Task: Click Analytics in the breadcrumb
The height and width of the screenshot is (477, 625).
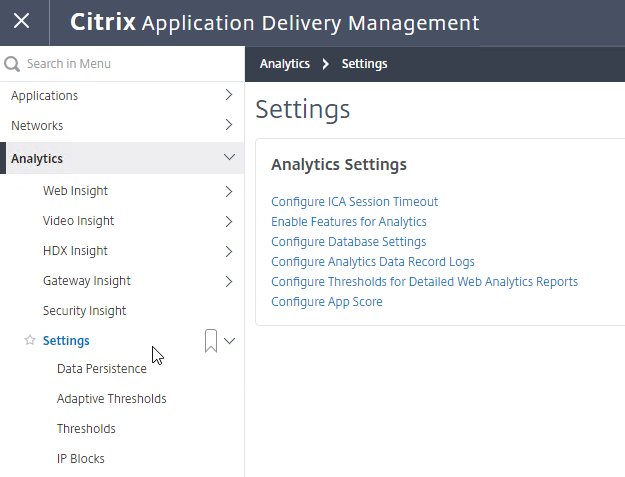Action: [285, 64]
